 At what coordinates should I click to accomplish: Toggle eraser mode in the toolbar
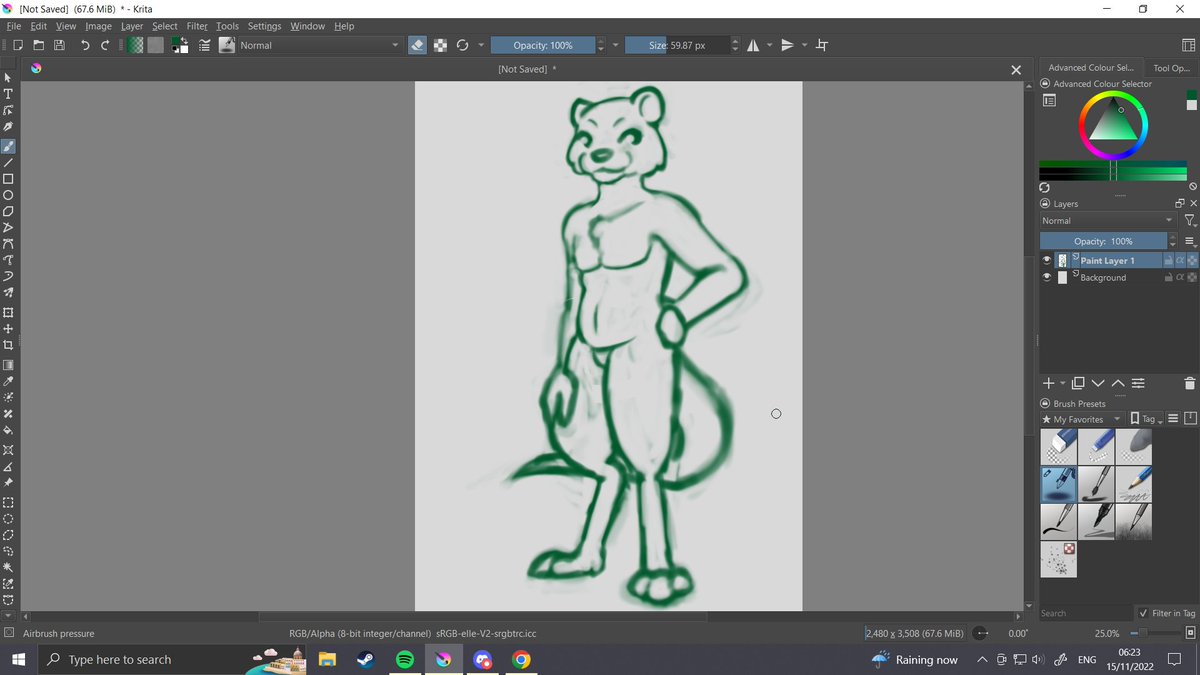(x=417, y=45)
